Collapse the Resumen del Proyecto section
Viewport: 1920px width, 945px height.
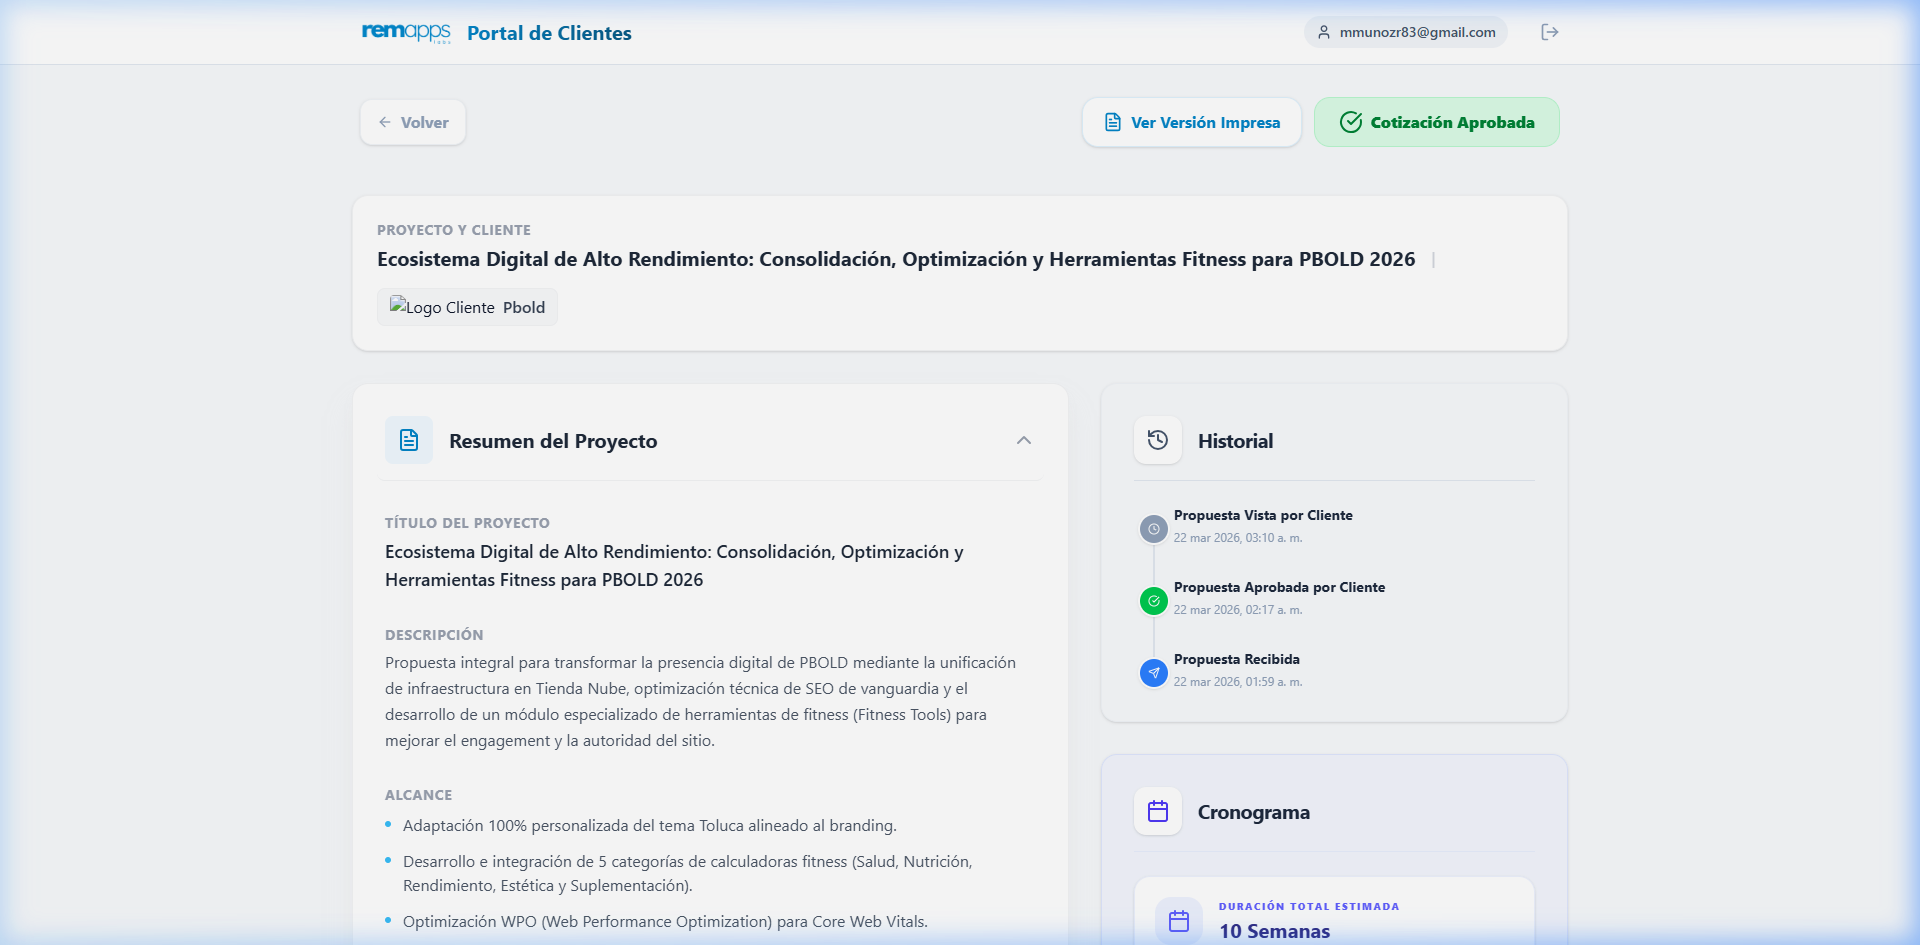(x=1023, y=440)
